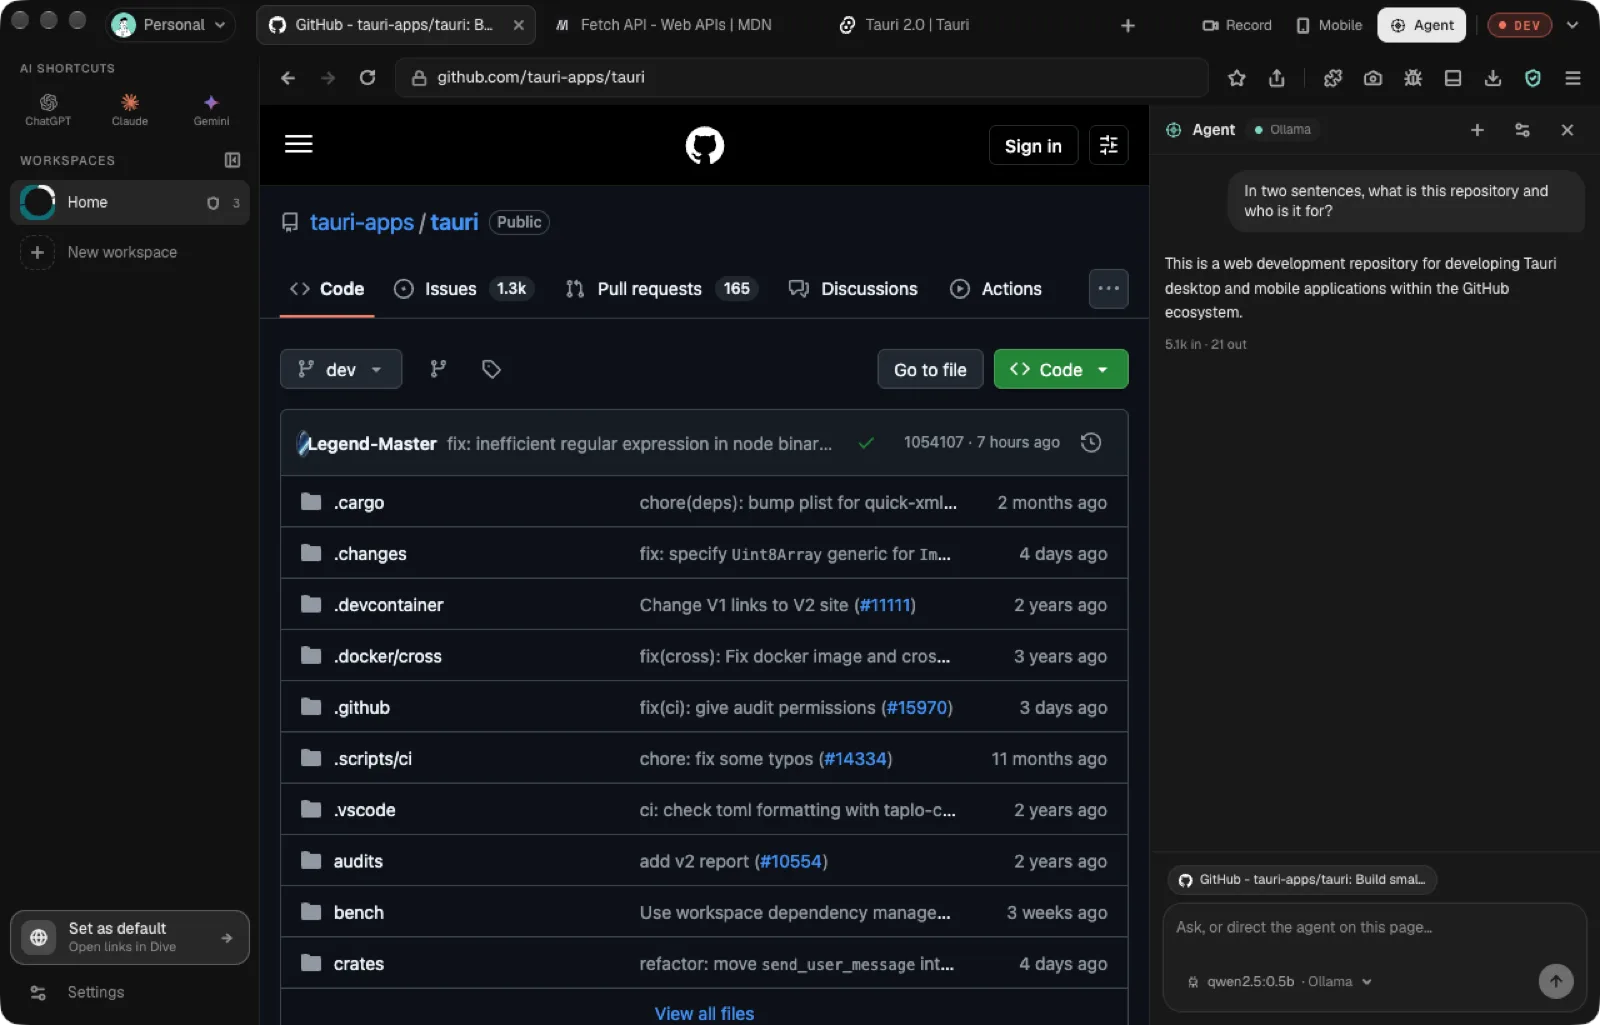Screen dimensions: 1600x1025
Task: Open the Actions tab
Action: [x=996, y=289]
